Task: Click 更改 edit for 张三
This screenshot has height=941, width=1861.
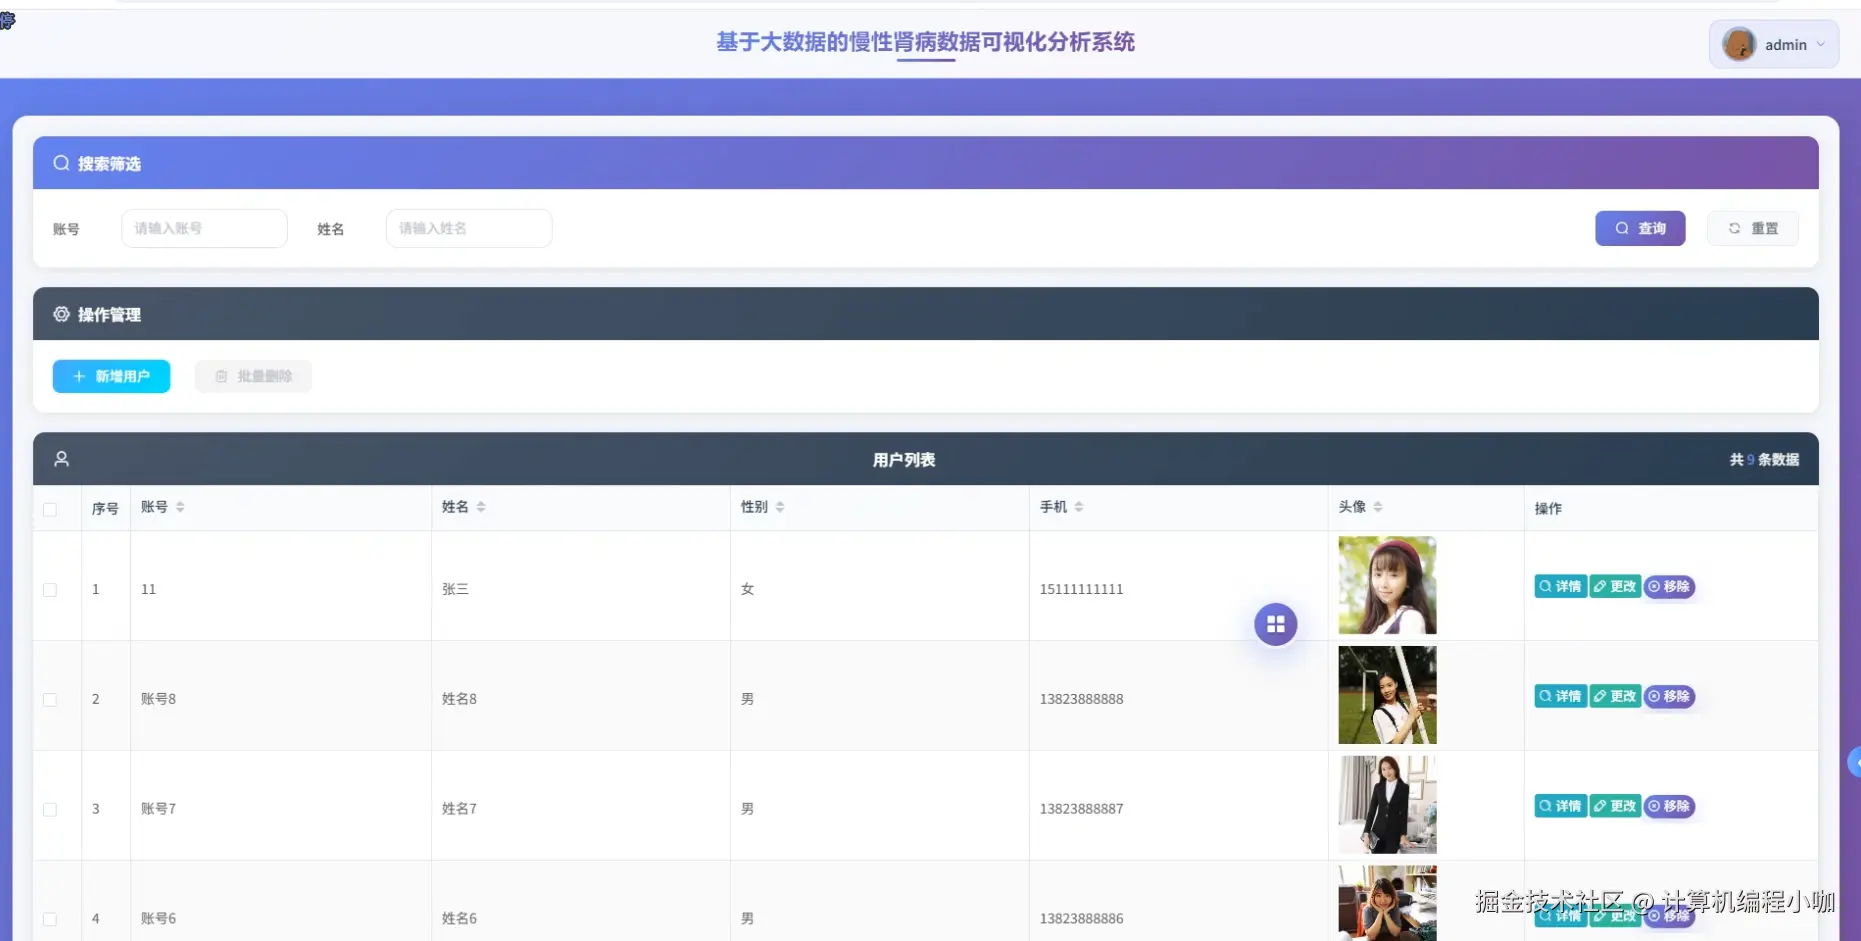Action: pos(1615,587)
